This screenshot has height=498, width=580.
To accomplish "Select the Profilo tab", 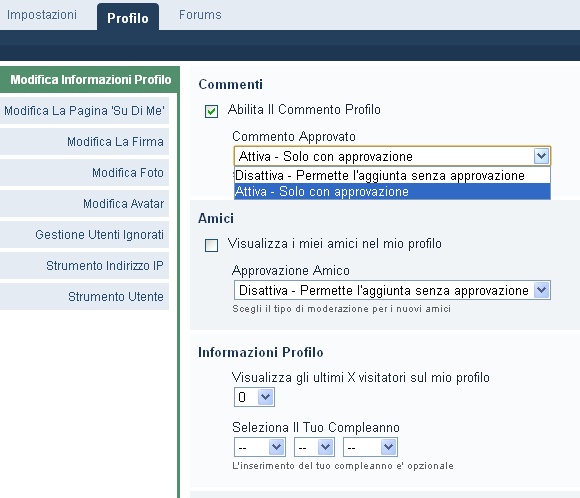I will tap(128, 18).
